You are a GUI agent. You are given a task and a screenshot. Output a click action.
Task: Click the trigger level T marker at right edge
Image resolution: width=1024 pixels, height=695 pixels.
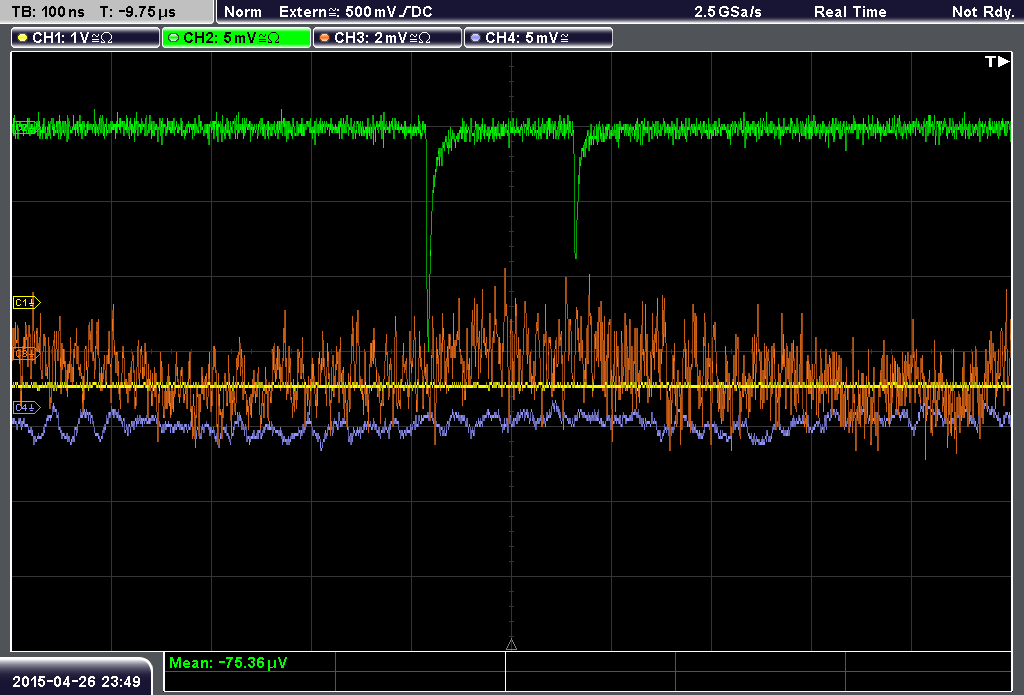point(997,61)
